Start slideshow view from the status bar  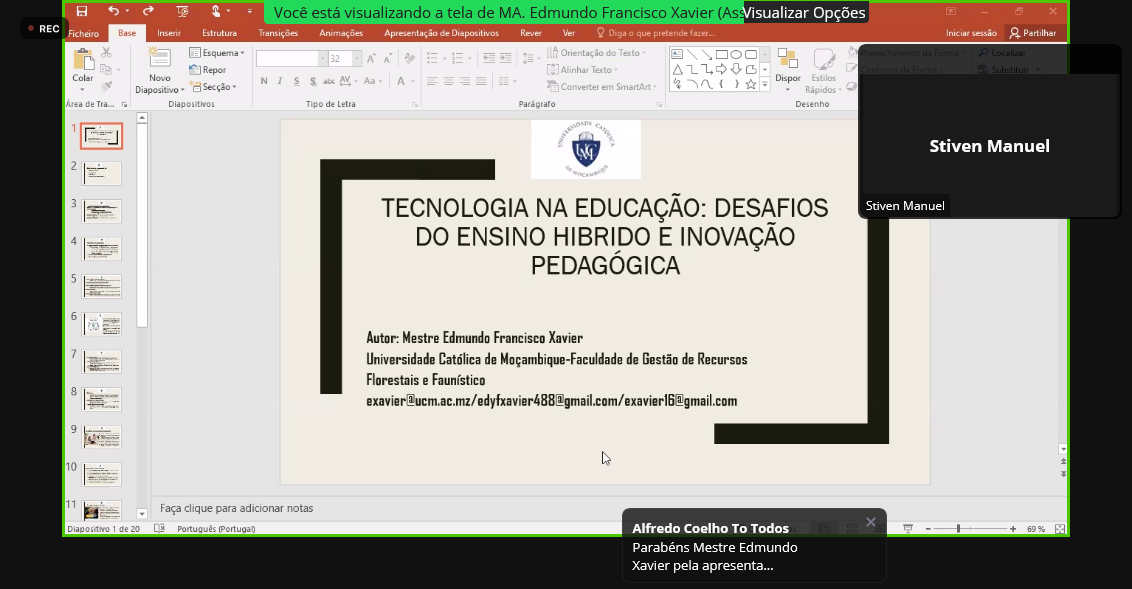pyautogui.click(x=907, y=528)
